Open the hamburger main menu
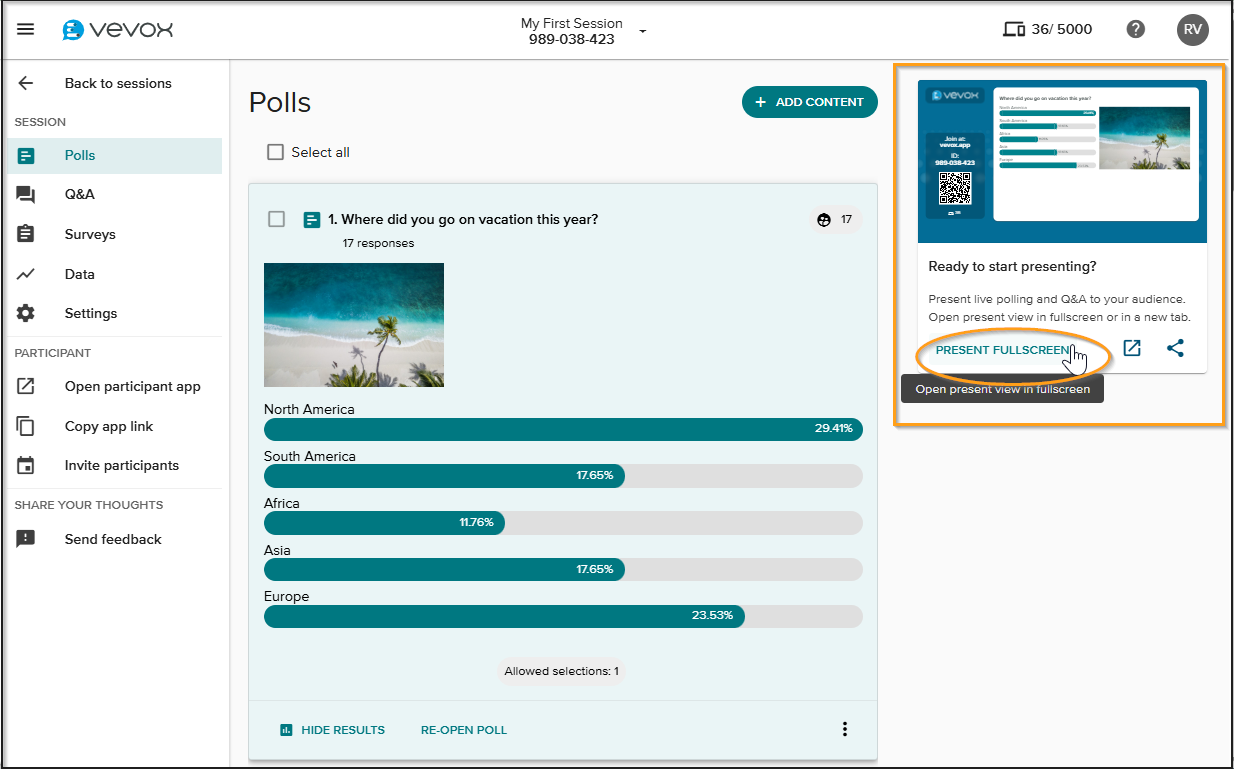 pyautogui.click(x=26, y=29)
